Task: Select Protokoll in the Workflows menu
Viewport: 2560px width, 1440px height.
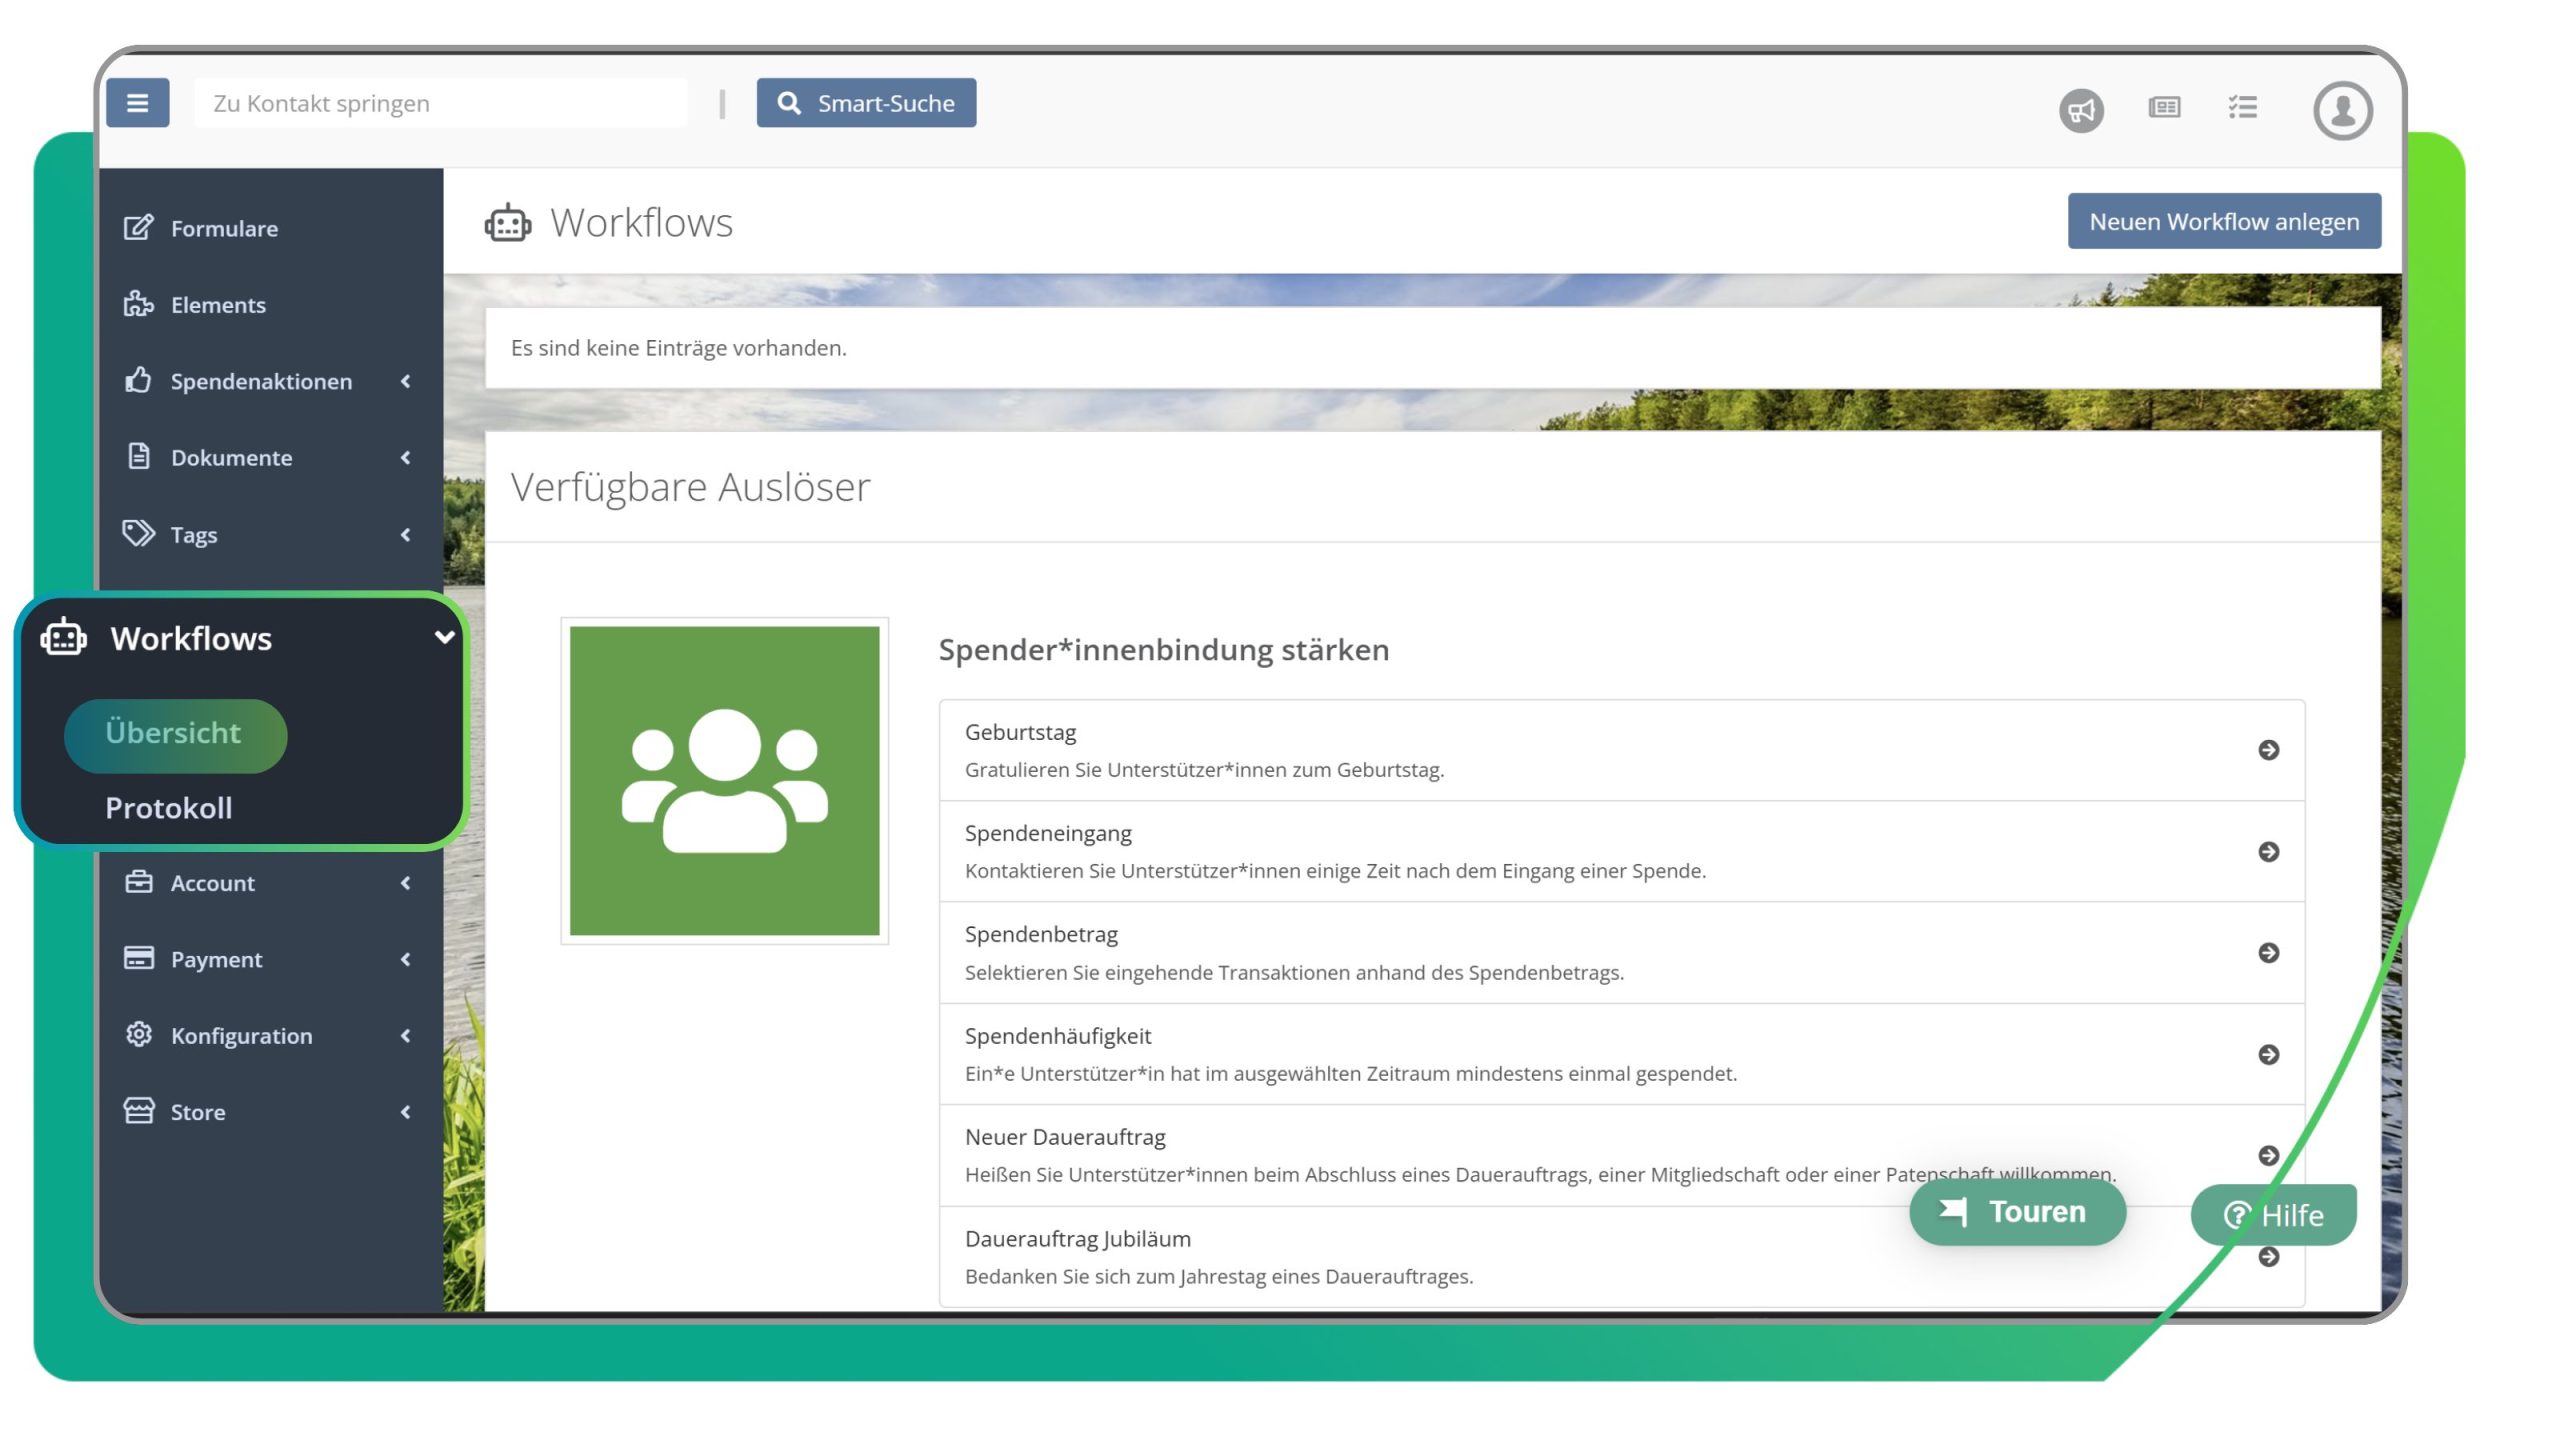Action: pyautogui.click(x=168, y=807)
